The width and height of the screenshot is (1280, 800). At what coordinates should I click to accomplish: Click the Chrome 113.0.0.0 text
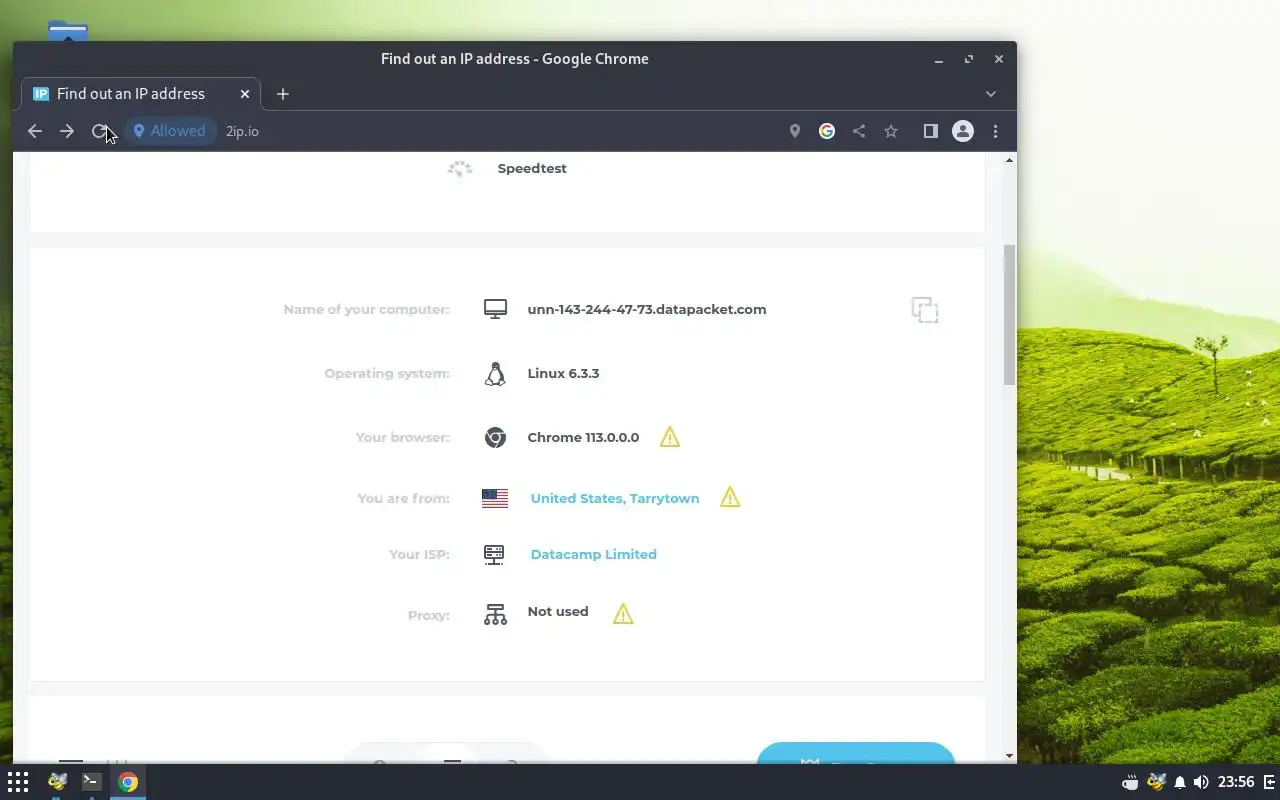pyautogui.click(x=583, y=437)
